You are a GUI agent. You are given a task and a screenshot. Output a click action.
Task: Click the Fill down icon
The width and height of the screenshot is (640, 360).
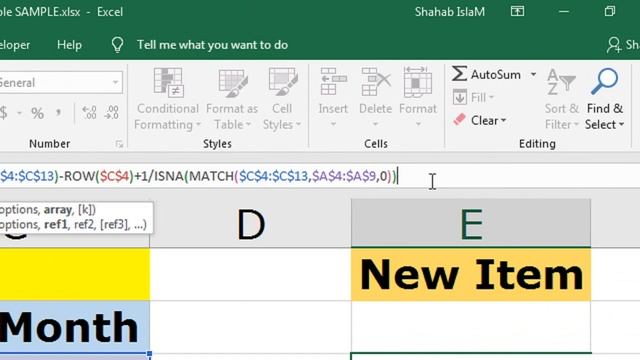click(x=460, y=97)
